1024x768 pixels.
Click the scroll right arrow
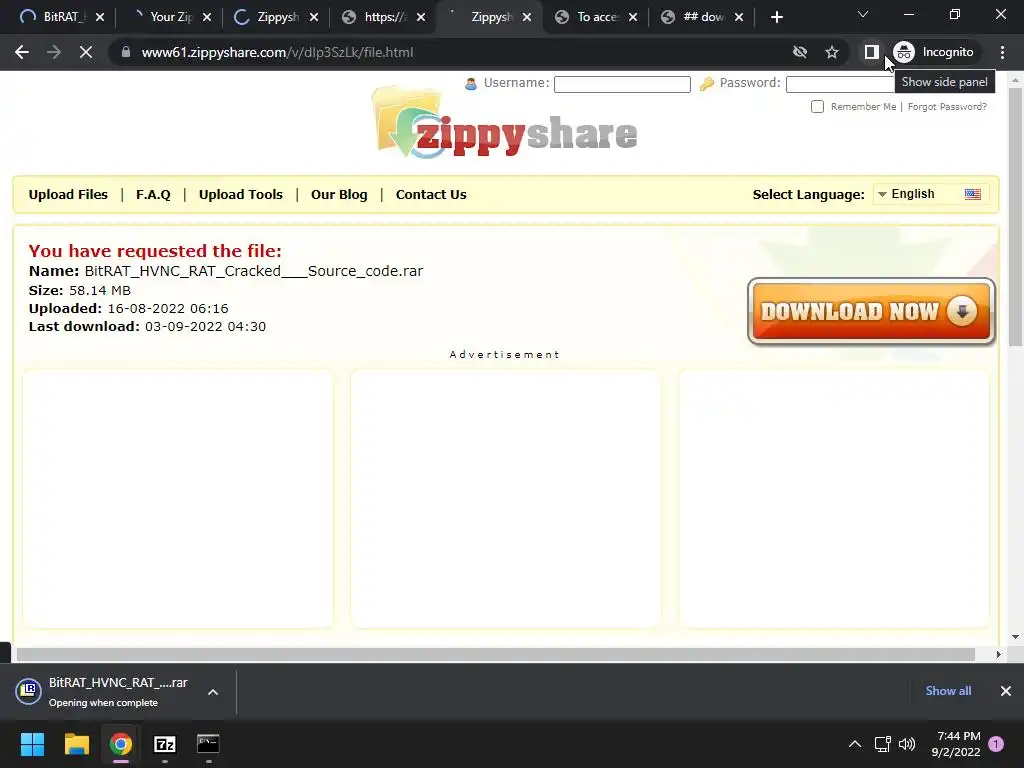[998, 654]
